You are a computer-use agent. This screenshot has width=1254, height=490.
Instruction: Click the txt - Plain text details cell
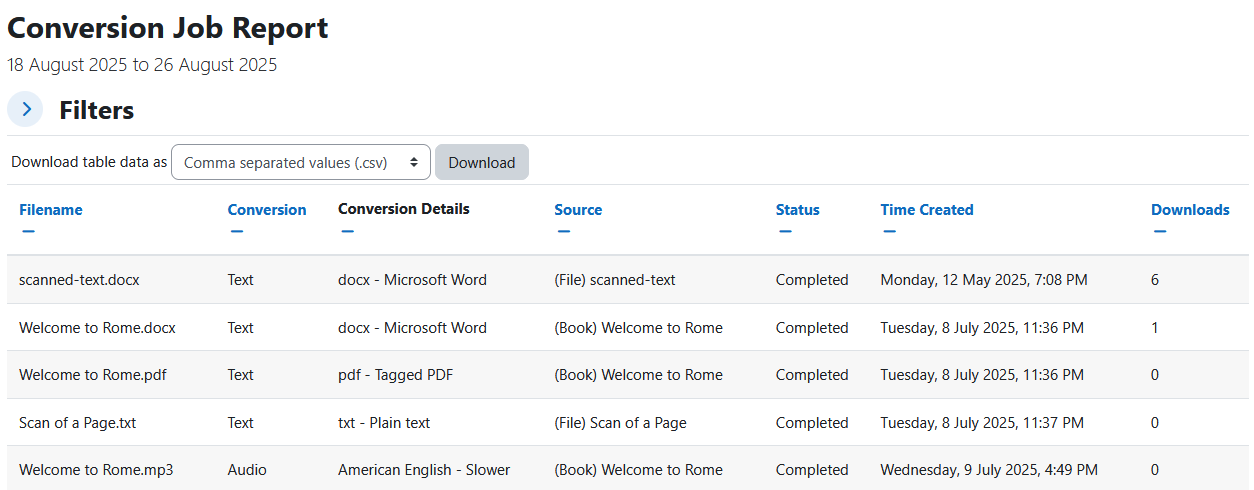(x=384, y=423)
